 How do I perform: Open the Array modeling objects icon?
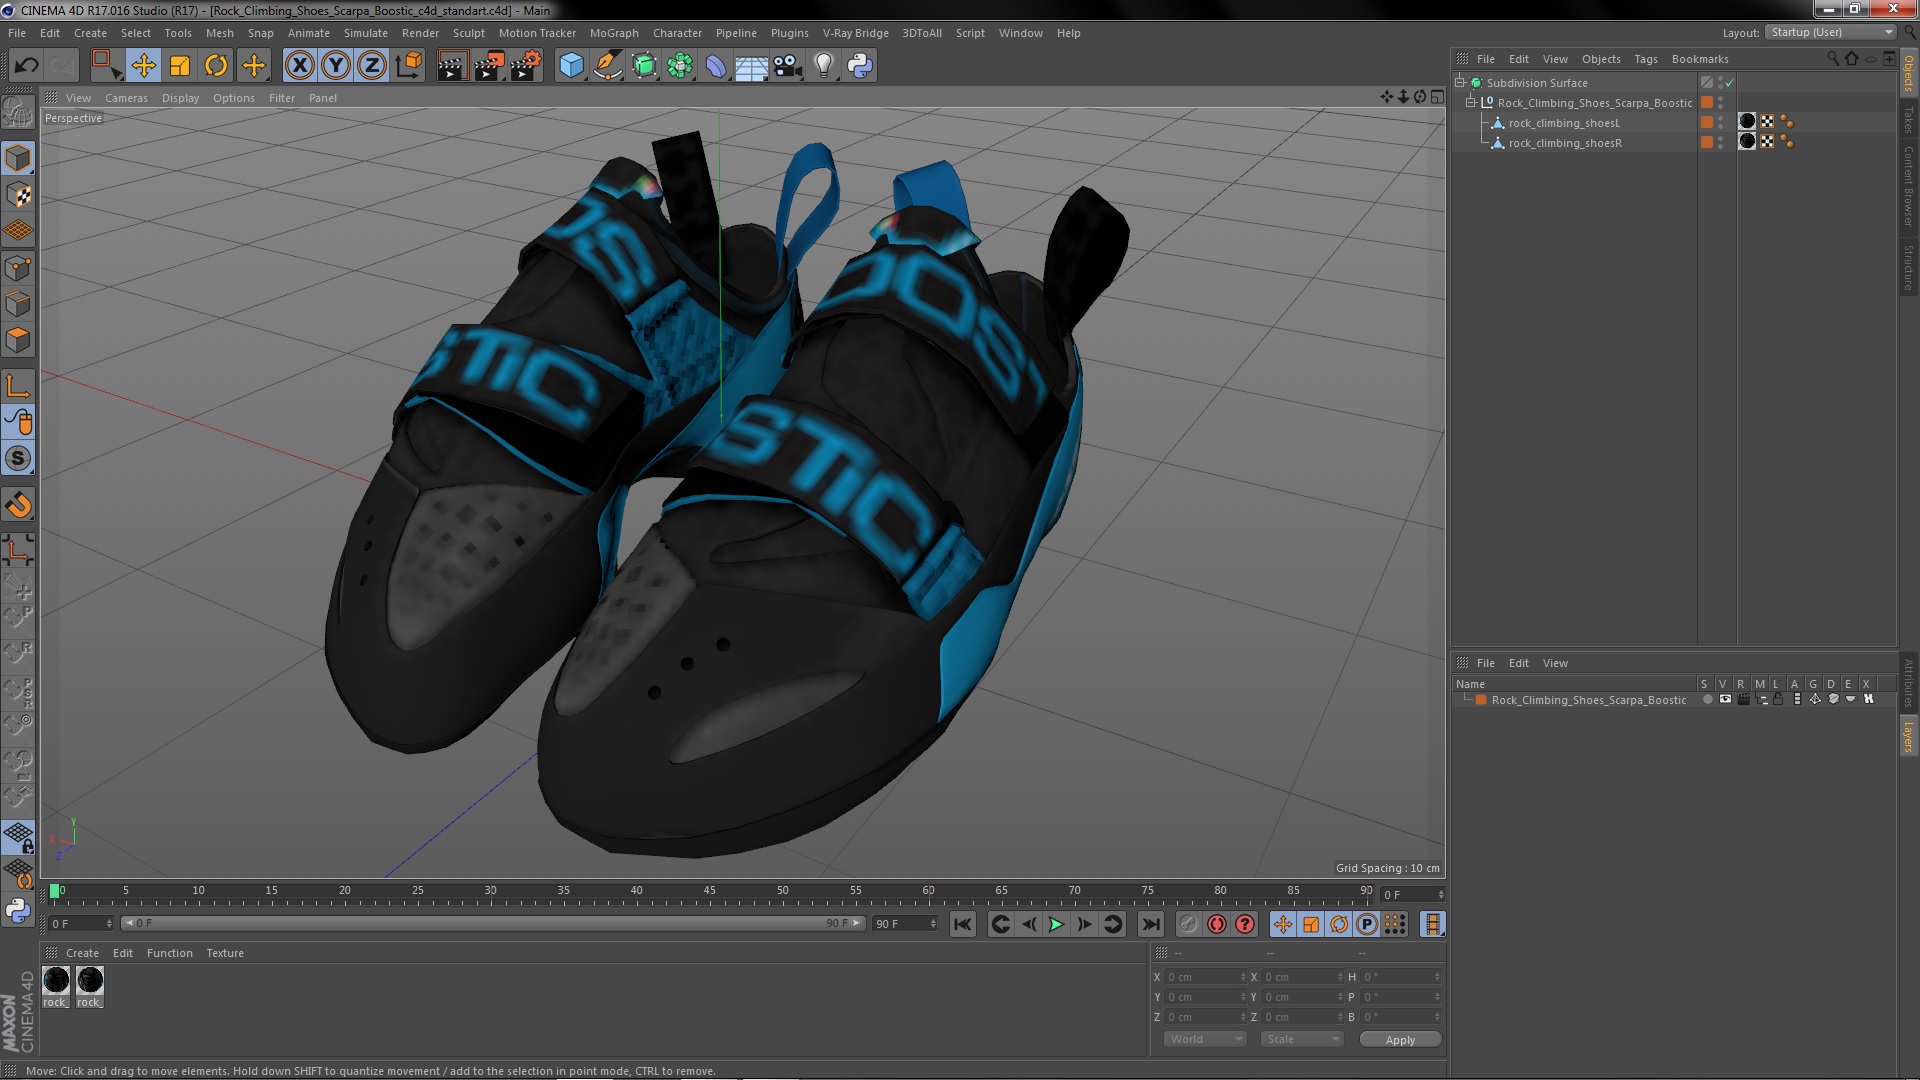click(x=680, y=66)
